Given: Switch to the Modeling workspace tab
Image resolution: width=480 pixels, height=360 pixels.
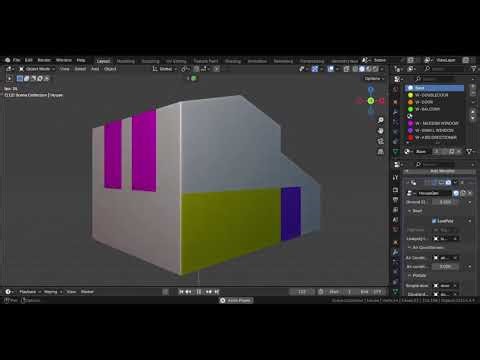Looking at the screenshot, I should click(x=126, y=61).
